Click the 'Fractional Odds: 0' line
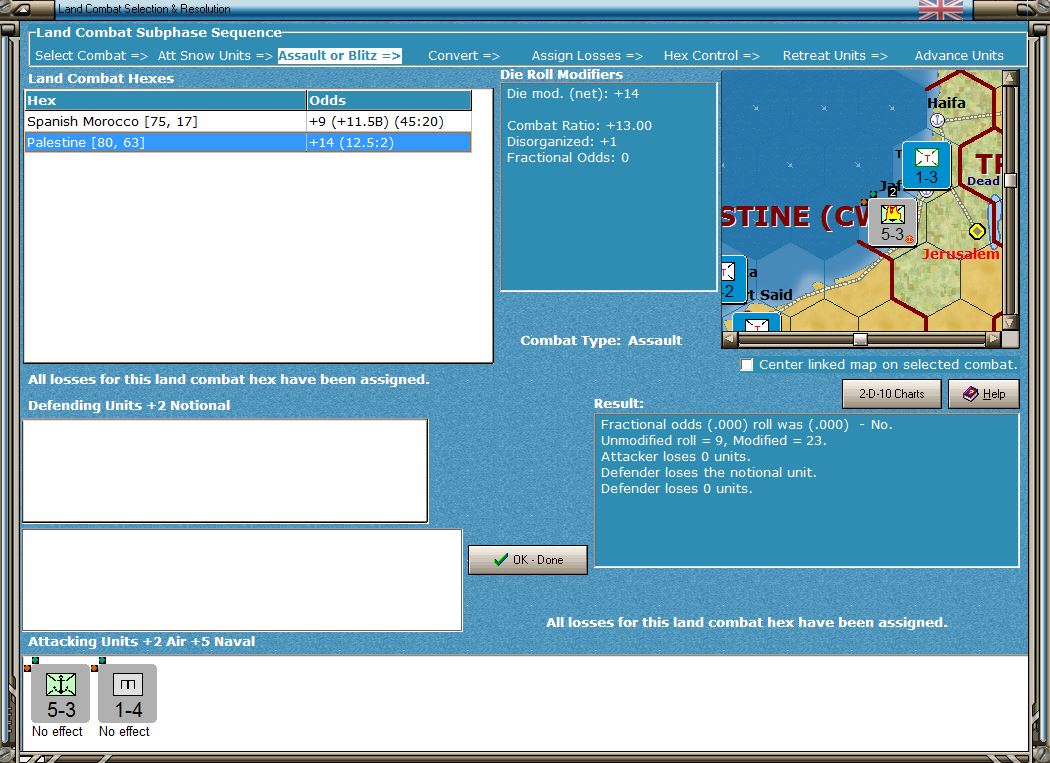The width and height of the screenshot is (1050, 763). click(x=568, y=157)
